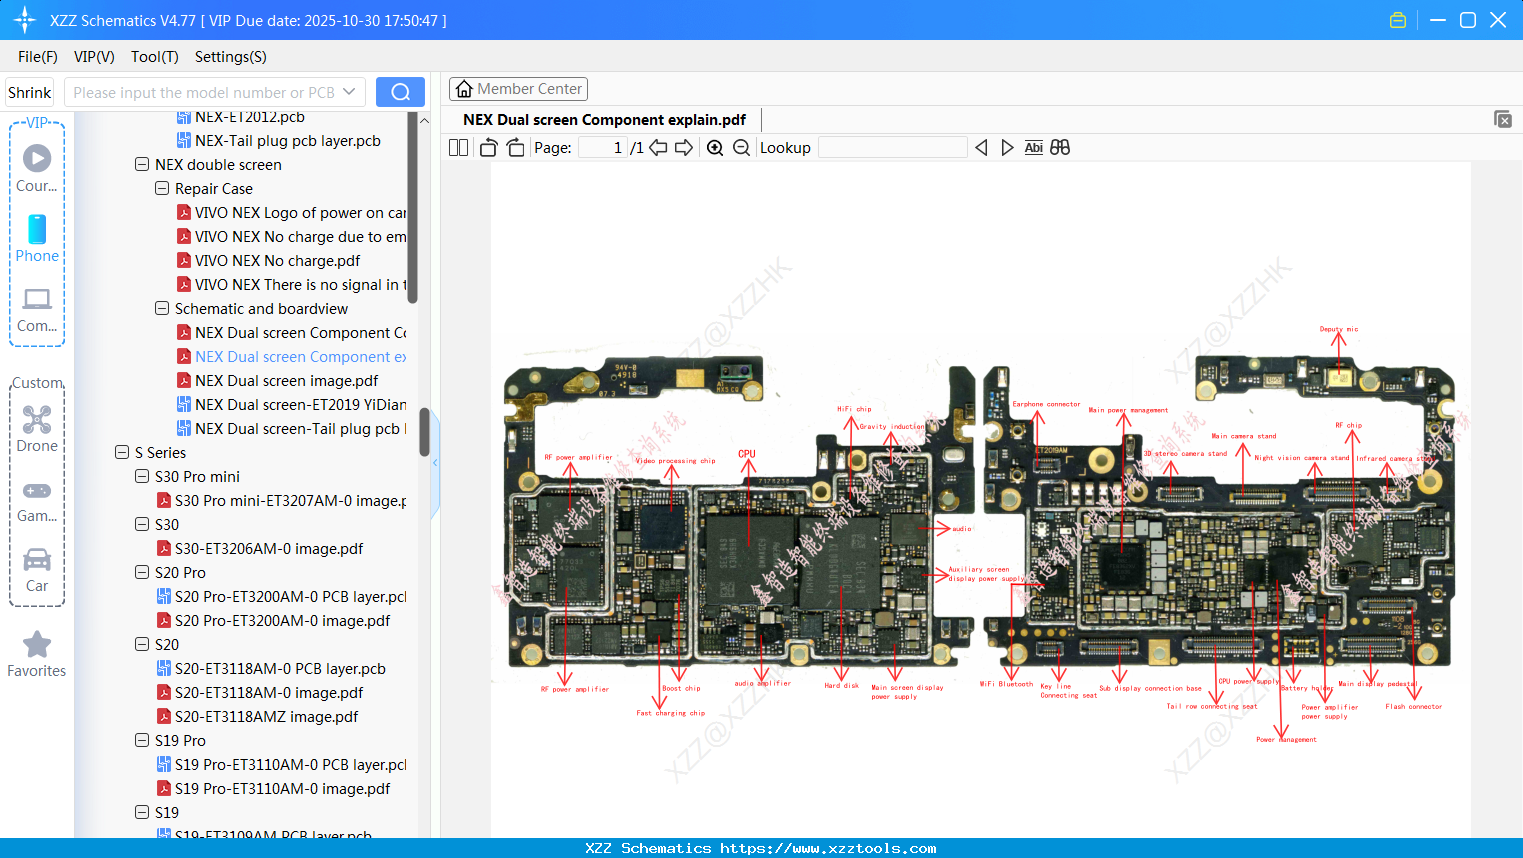1523x858 pixels.
Task: Rotate the page clockwise
Action: tap(515, 148)
